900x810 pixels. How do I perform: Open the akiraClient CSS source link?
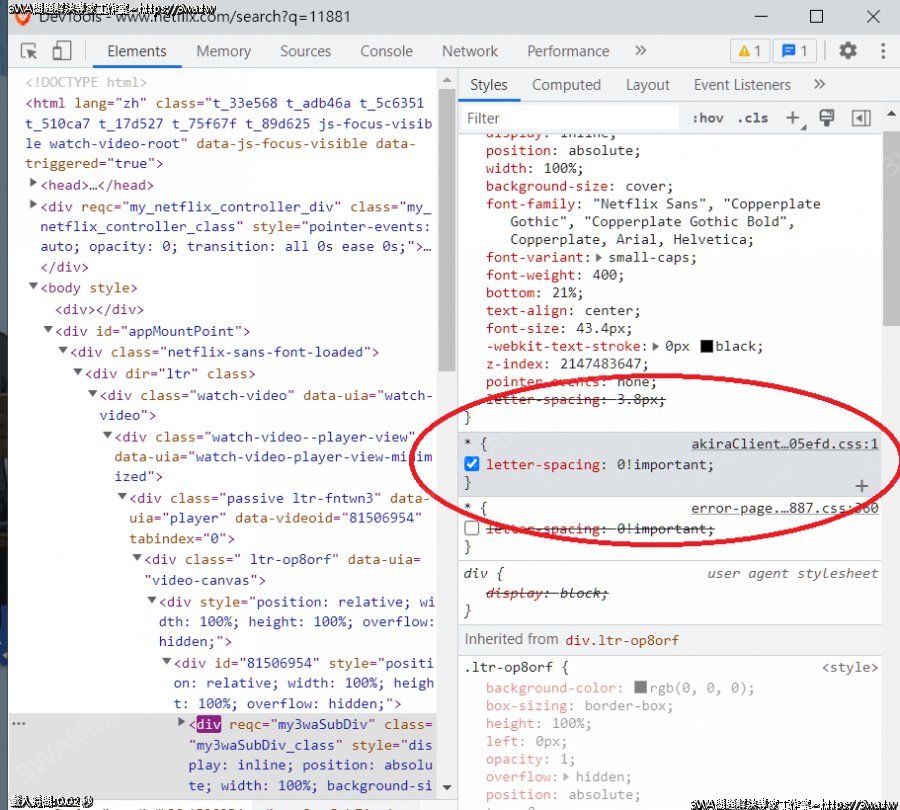[783, 444]
